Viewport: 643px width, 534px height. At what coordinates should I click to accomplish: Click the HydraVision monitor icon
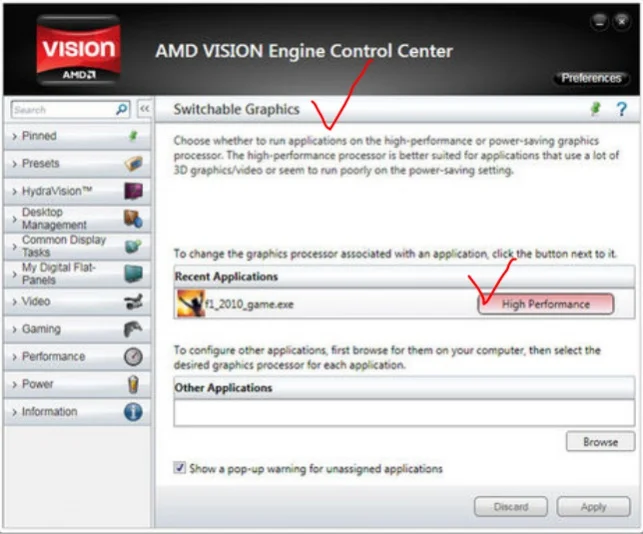pyautogui.click(x=133, y=191)
